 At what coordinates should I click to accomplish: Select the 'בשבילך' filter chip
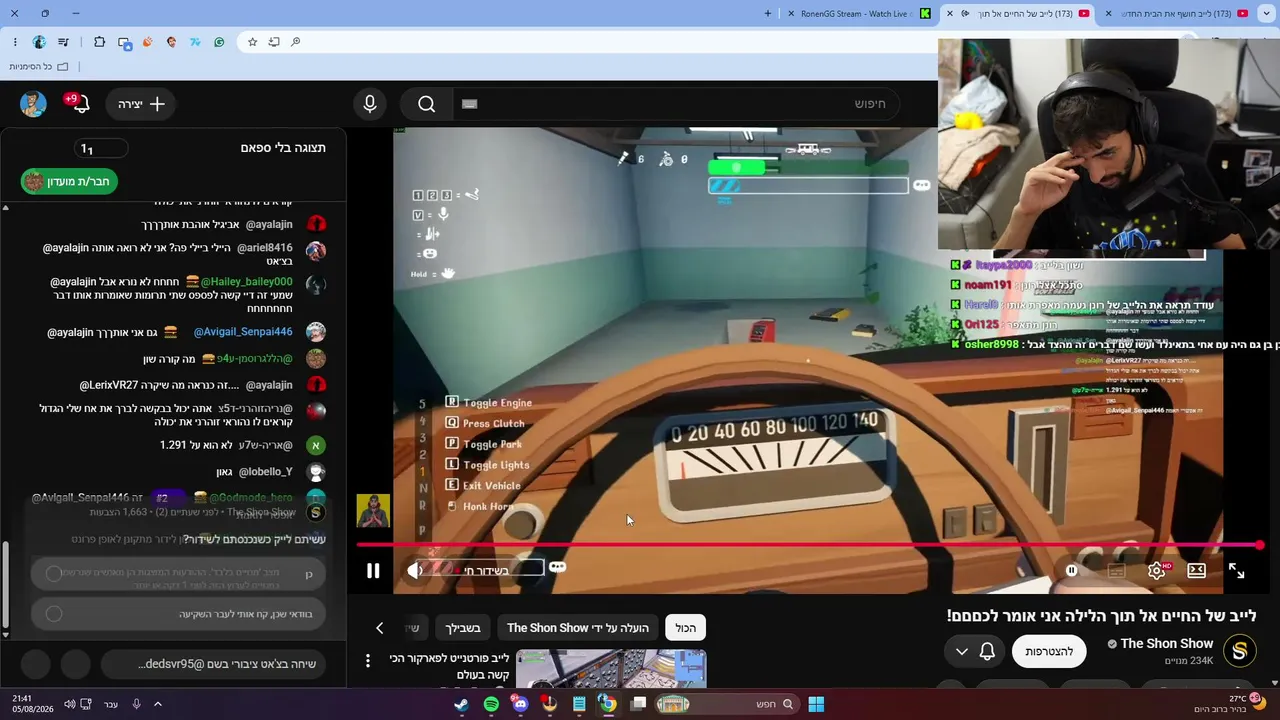click(x=462, y=628)
